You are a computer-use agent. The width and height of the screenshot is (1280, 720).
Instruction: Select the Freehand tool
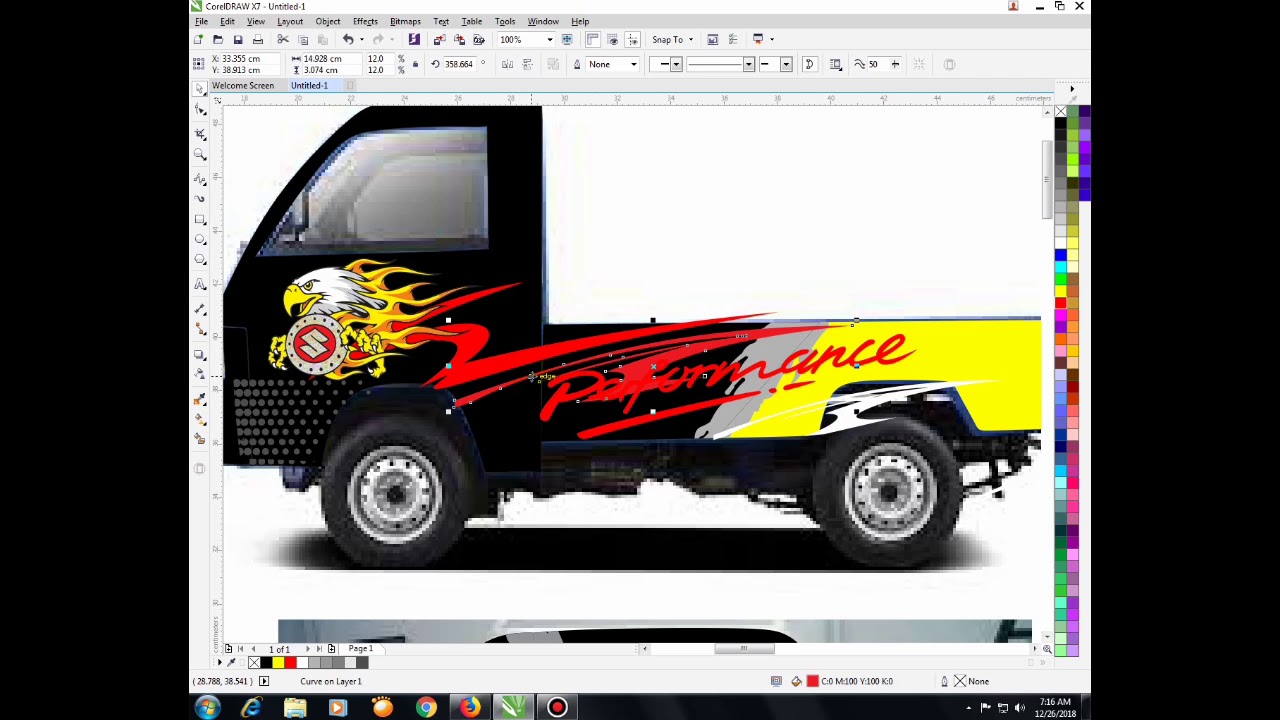[200, 178]
